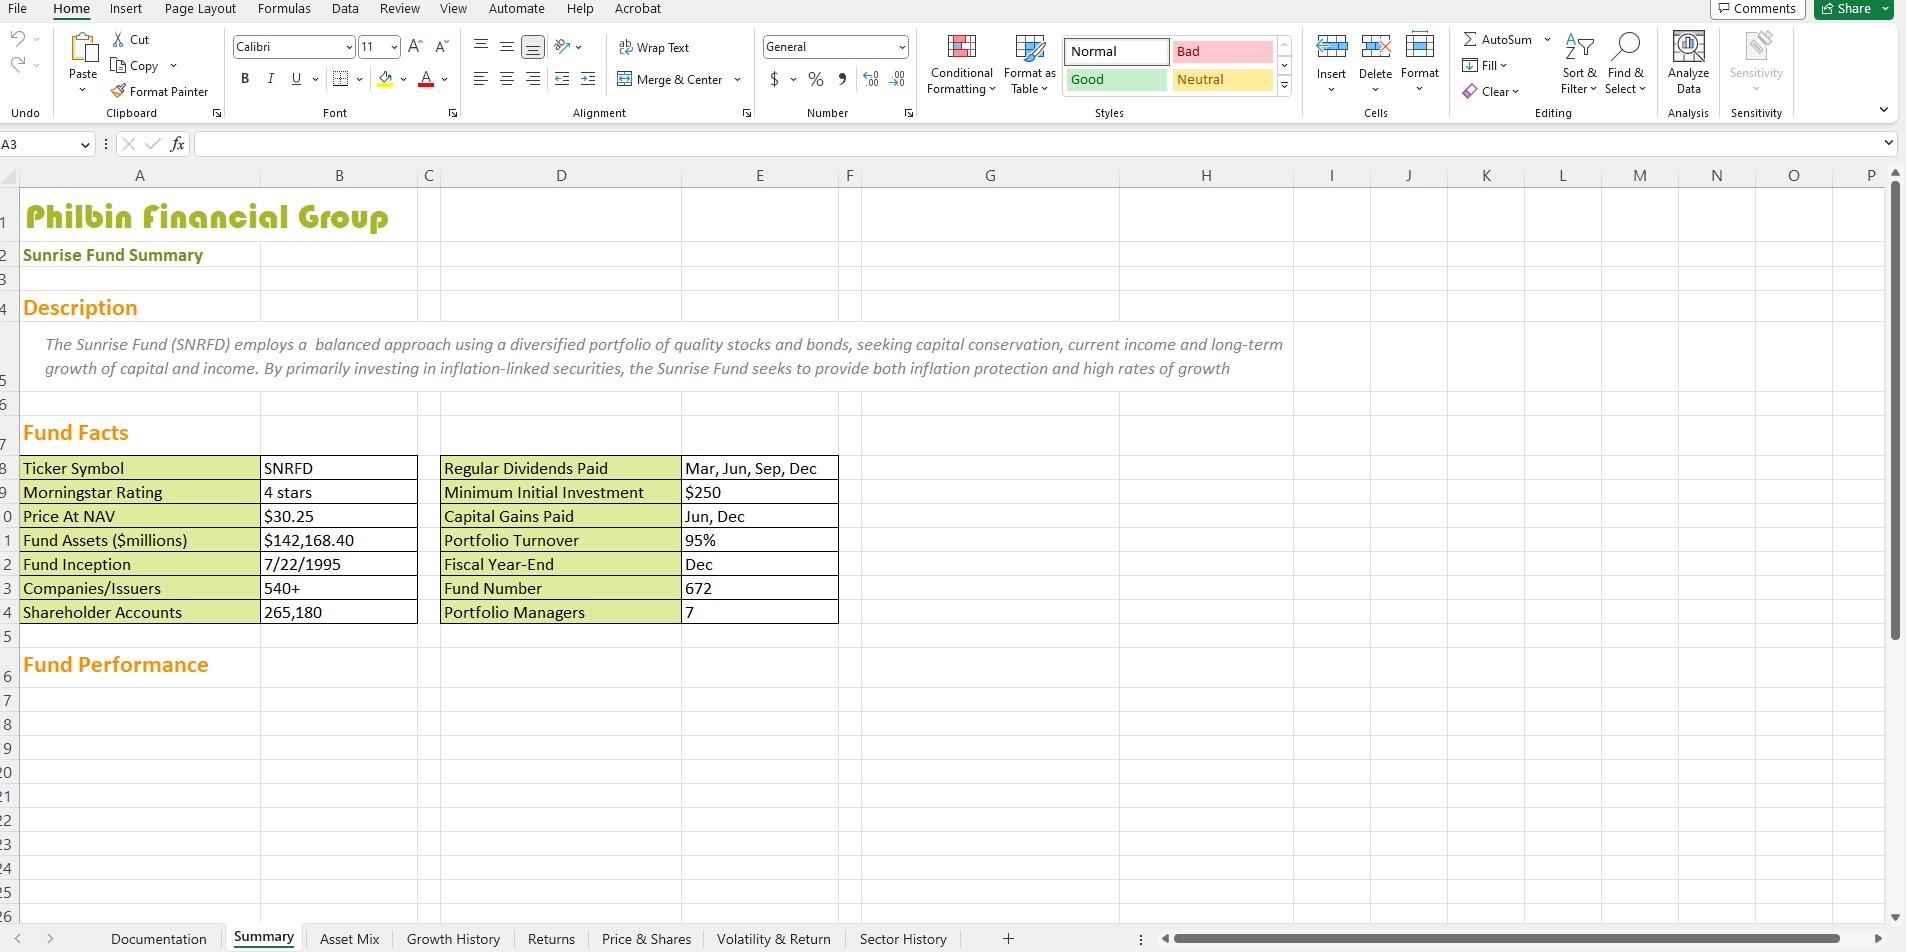1906x952 pixels.
Task: Launch Analyze Data tool
Action: point(1688,63)
